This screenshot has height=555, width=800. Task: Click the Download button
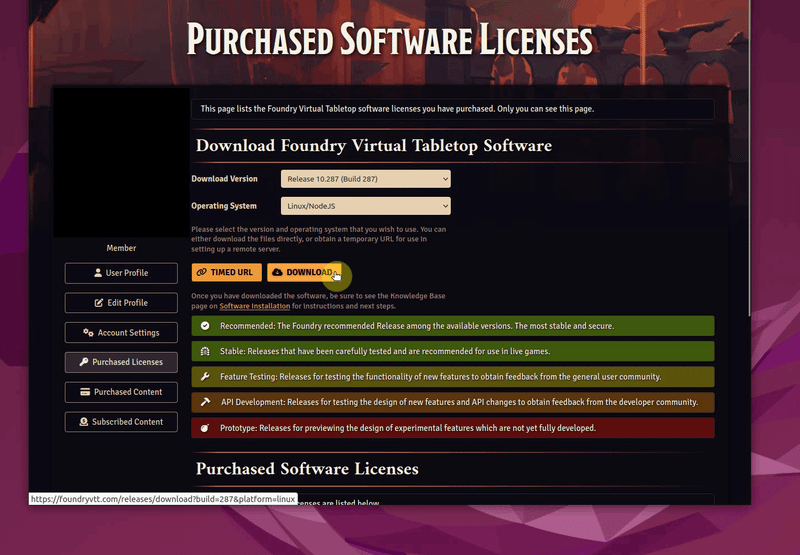pos(304,272)
